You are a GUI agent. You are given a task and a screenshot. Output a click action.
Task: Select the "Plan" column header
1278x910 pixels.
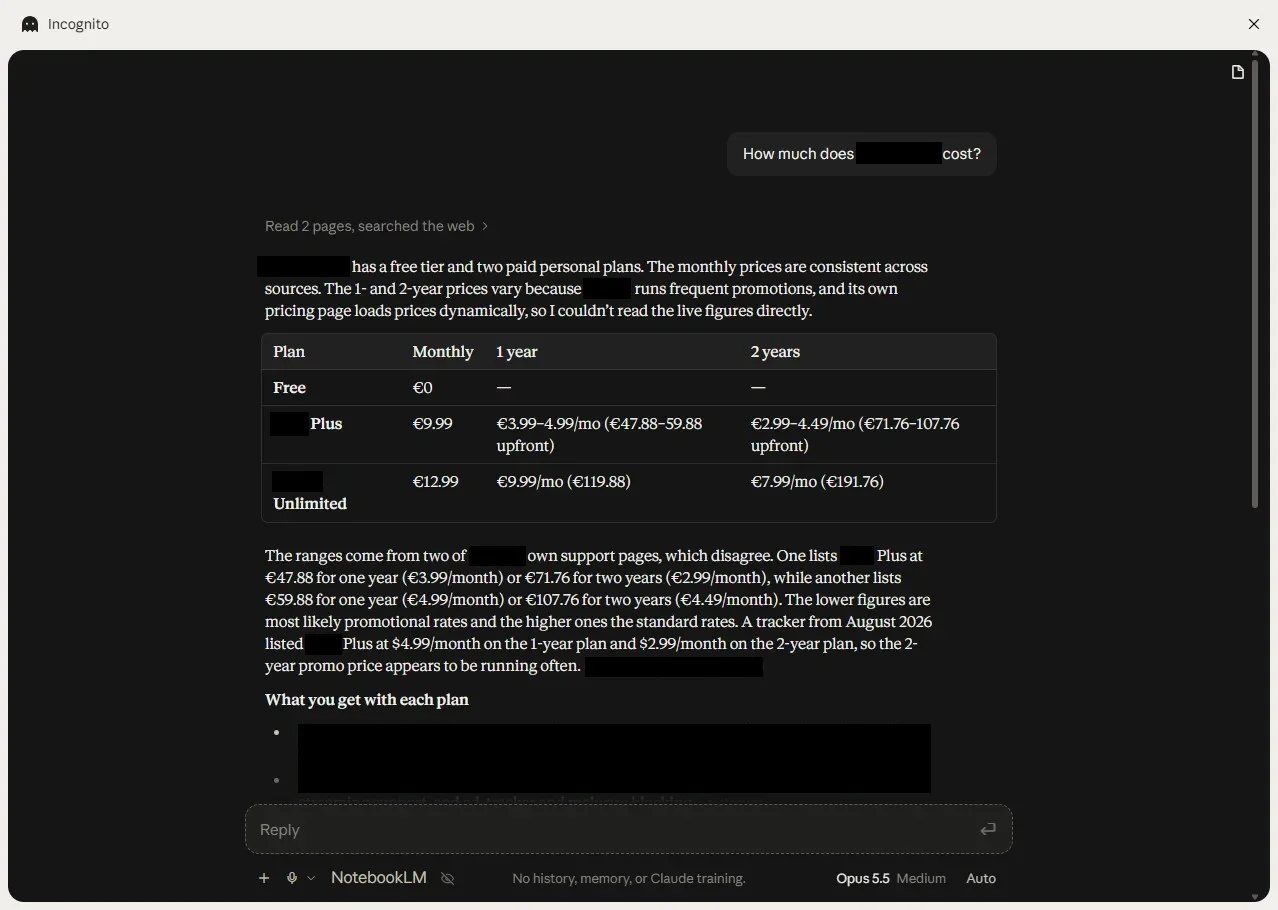[x=289, y=352]
